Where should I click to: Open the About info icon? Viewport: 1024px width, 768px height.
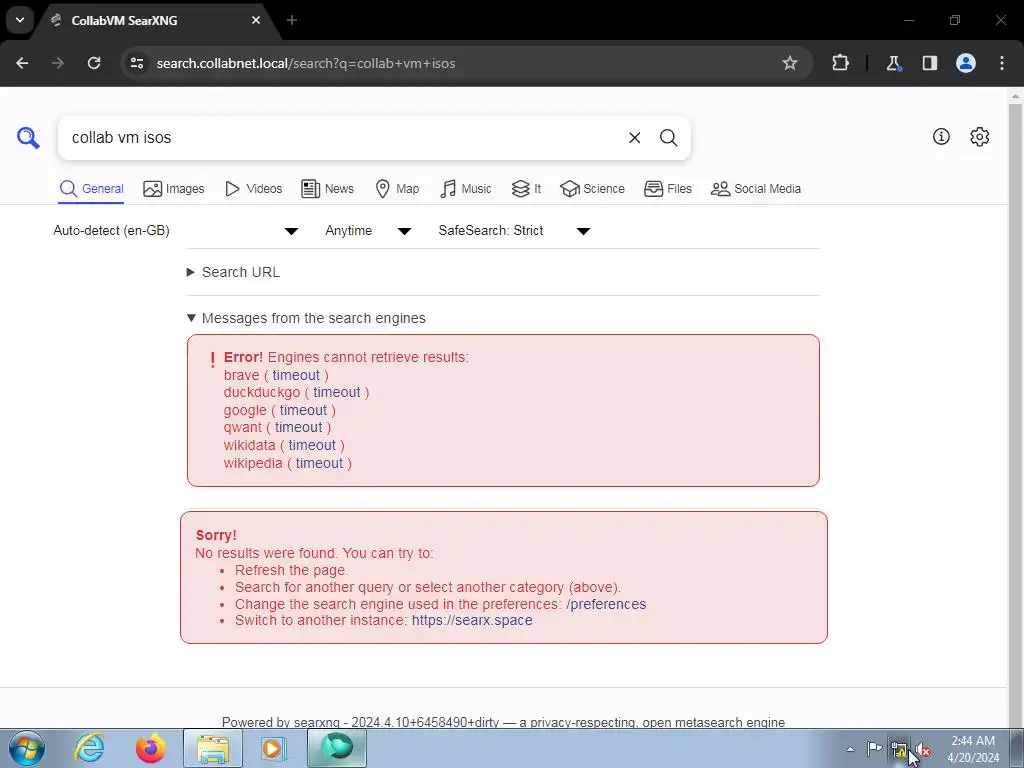point(941,136)
